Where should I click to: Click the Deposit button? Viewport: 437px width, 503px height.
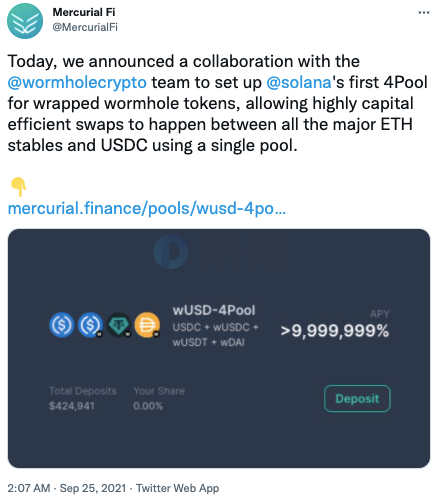pos(357,398)
